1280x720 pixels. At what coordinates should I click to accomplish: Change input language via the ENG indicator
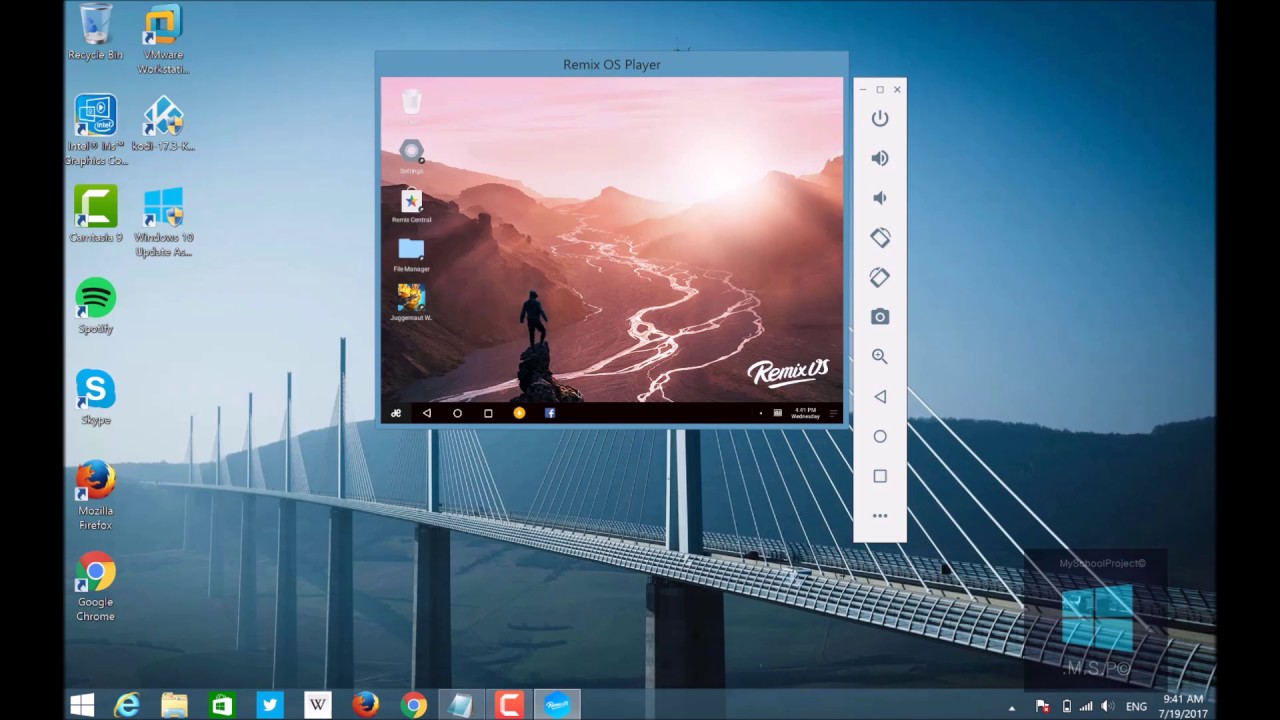point(1137,707)
